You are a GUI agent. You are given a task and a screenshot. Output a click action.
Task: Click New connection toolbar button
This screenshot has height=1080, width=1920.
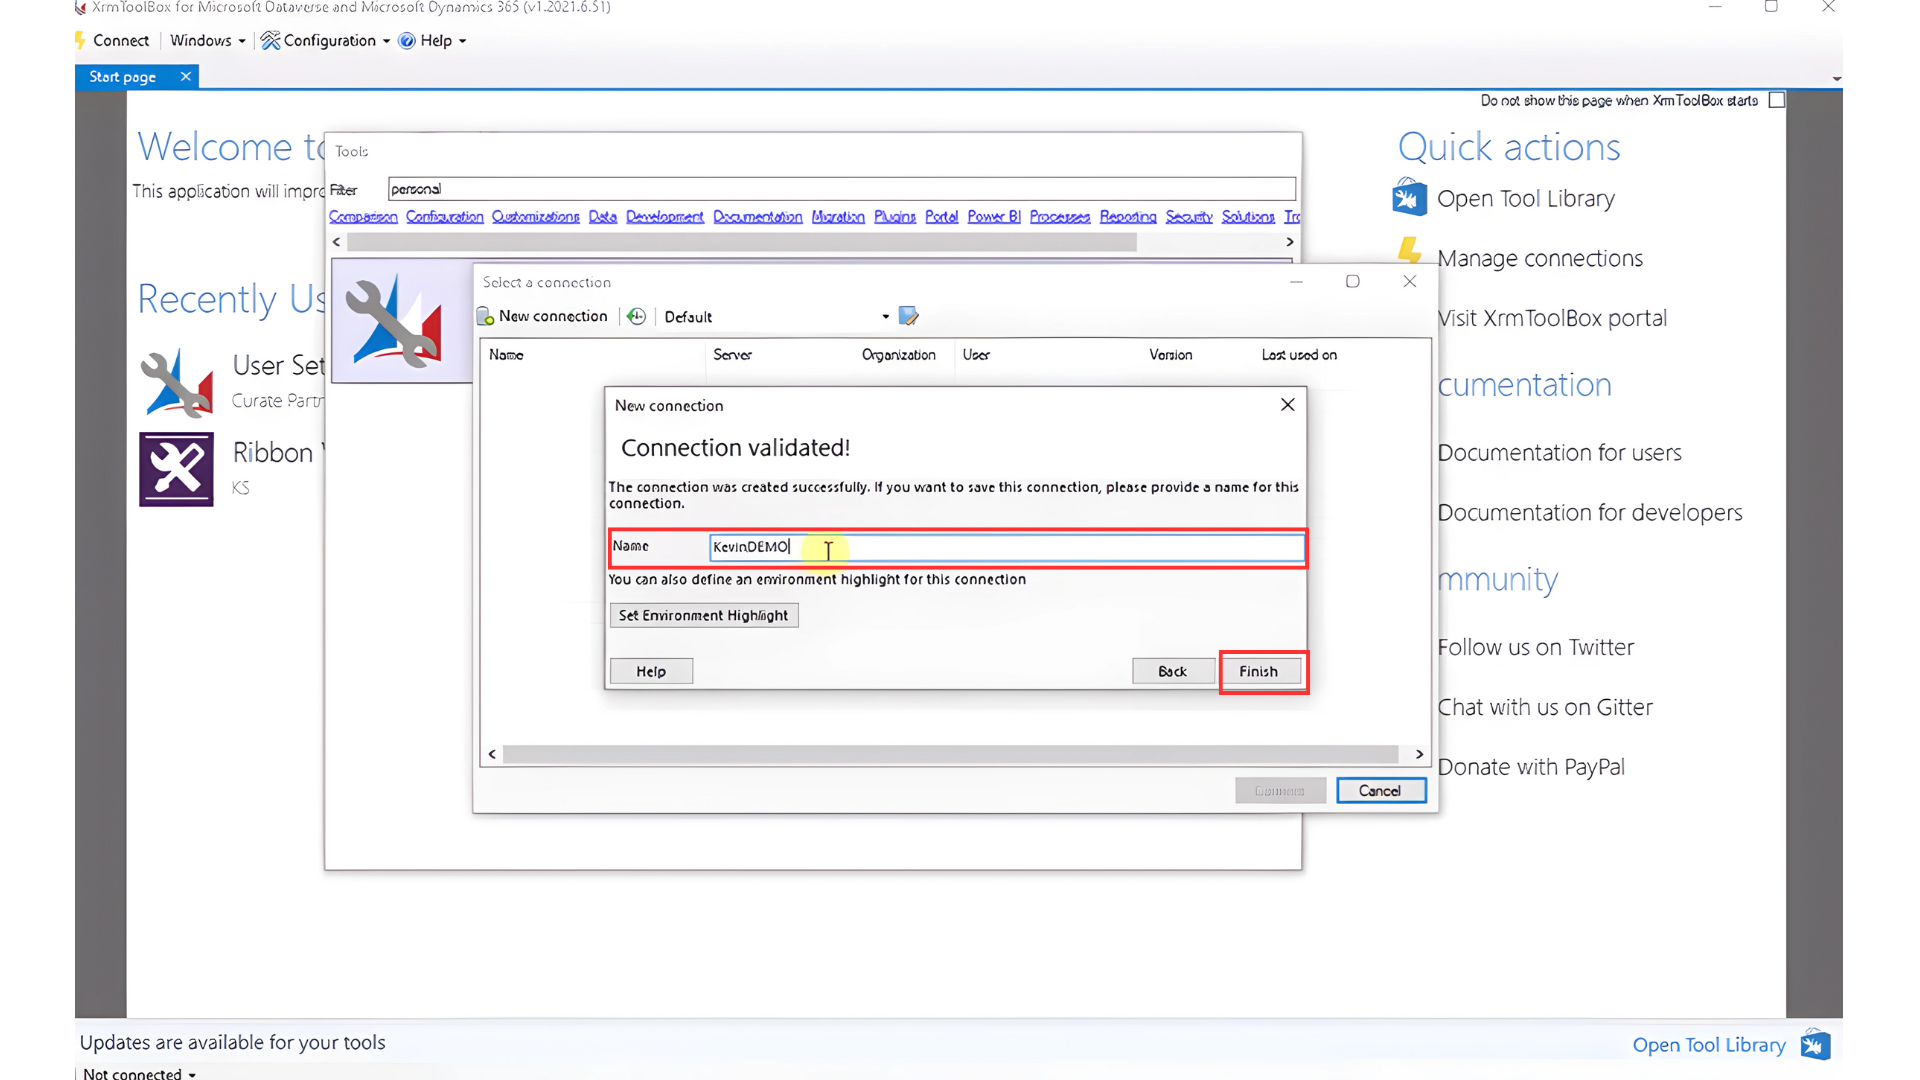(543, 316)
